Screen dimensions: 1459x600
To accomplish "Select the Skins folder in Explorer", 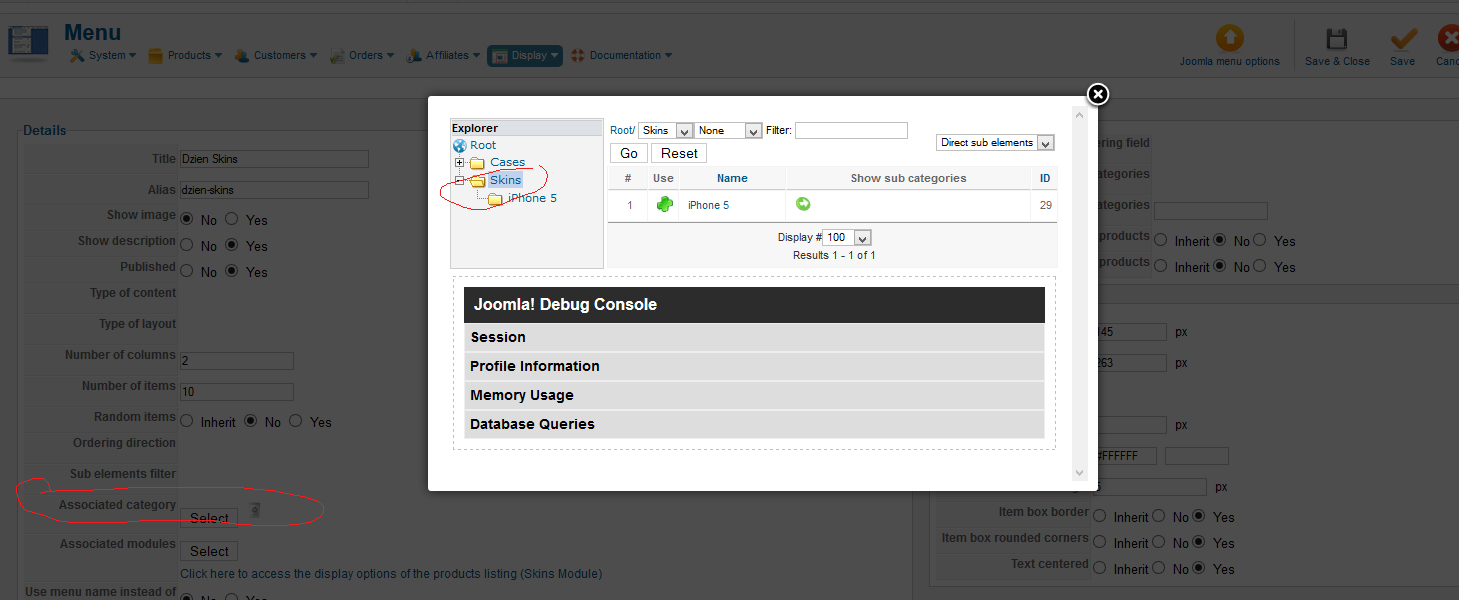I will 505,180.
